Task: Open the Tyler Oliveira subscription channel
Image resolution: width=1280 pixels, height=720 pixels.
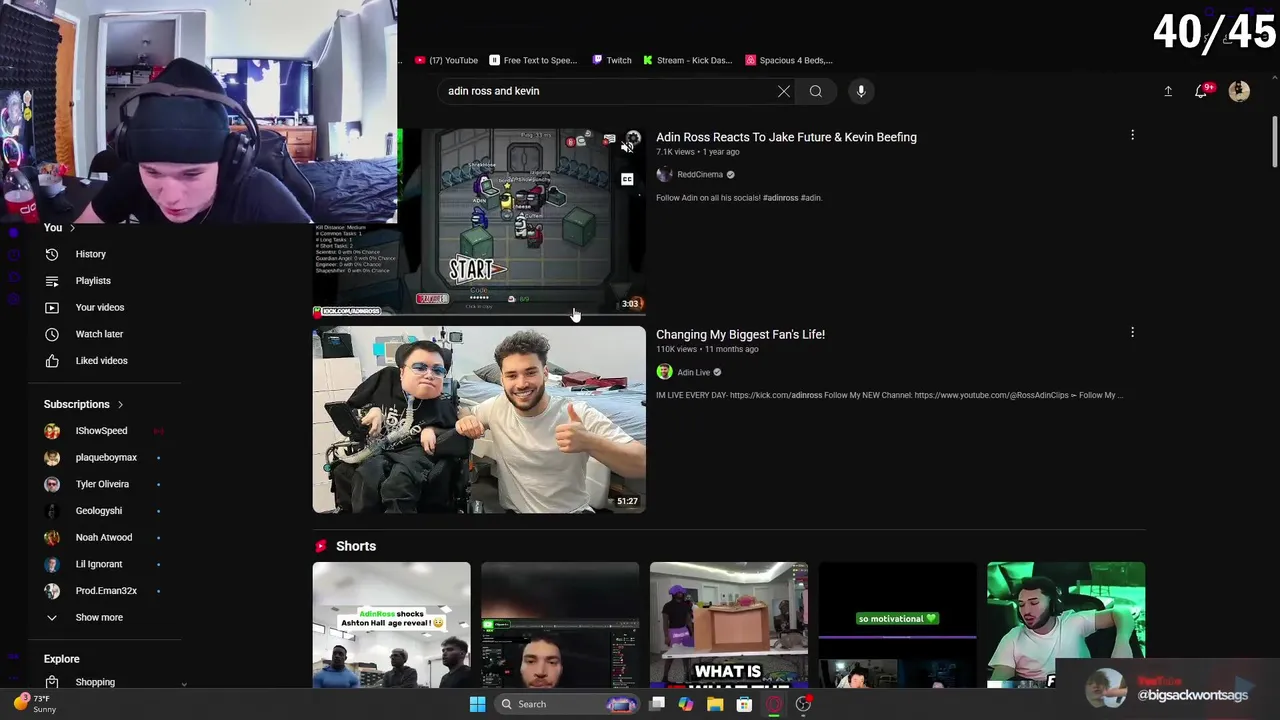Action: 102,484
